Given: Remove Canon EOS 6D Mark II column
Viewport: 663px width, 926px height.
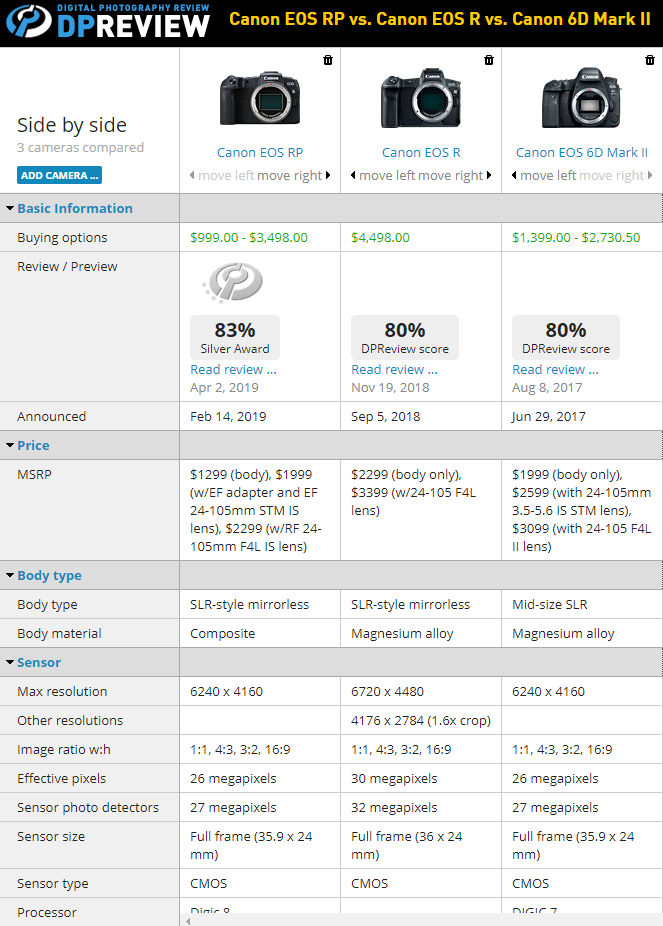Looking at the screenshot, I should coord(650,60).
